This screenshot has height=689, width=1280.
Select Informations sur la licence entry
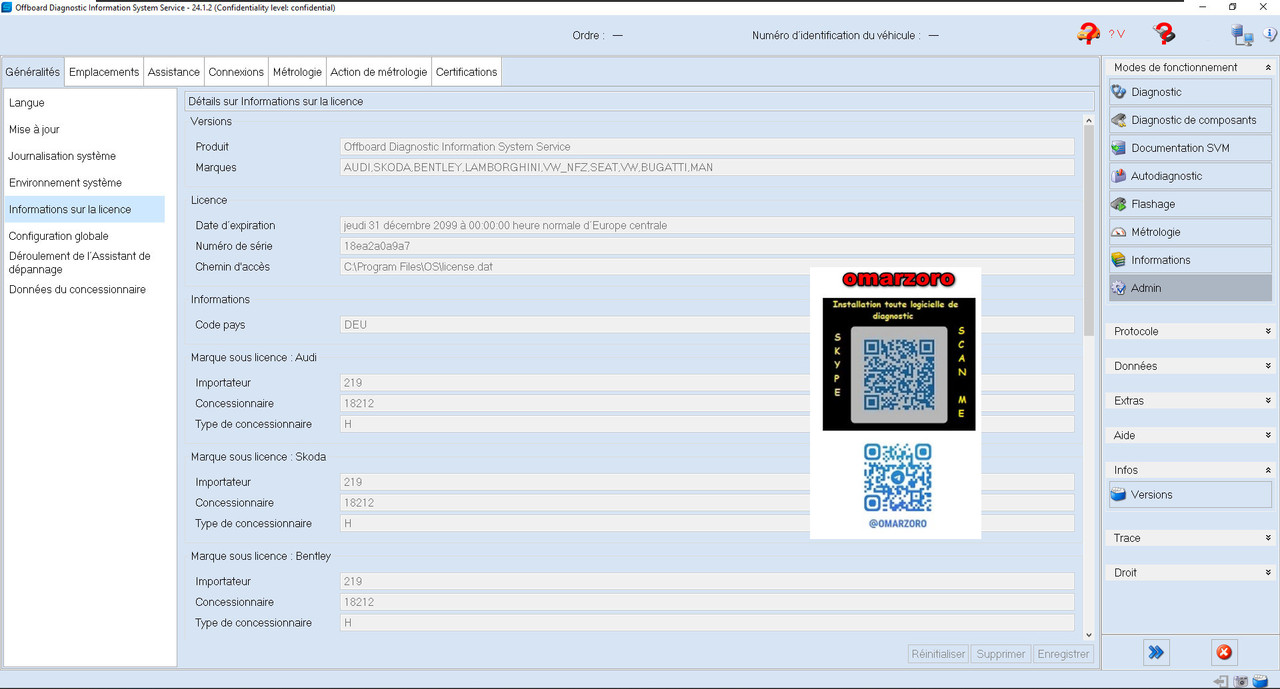[85, 210]
